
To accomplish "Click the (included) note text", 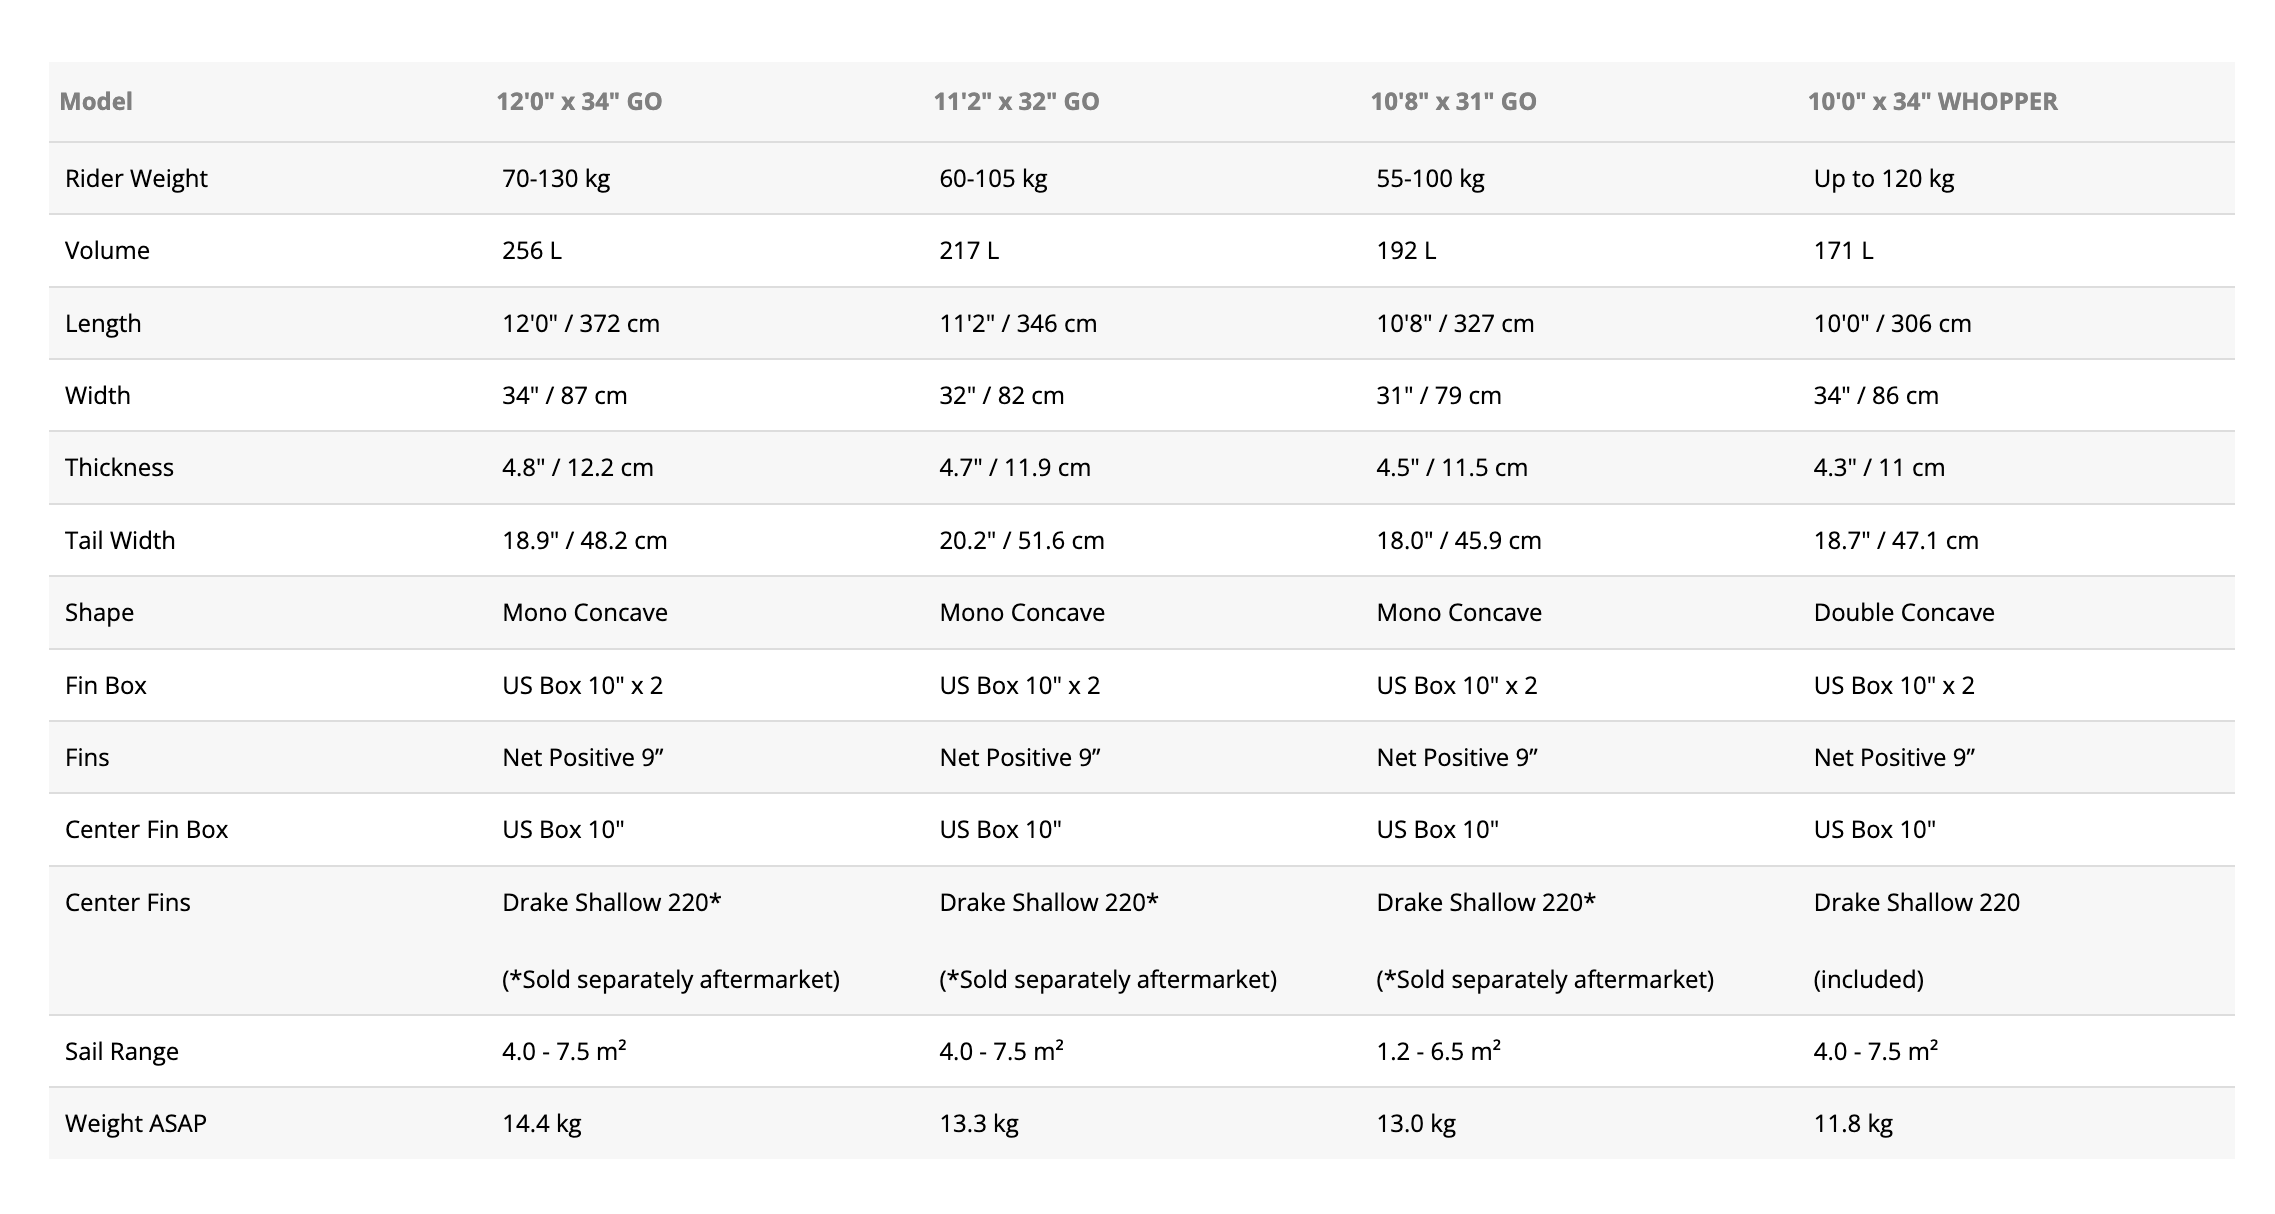I will tap(1868, 979).
